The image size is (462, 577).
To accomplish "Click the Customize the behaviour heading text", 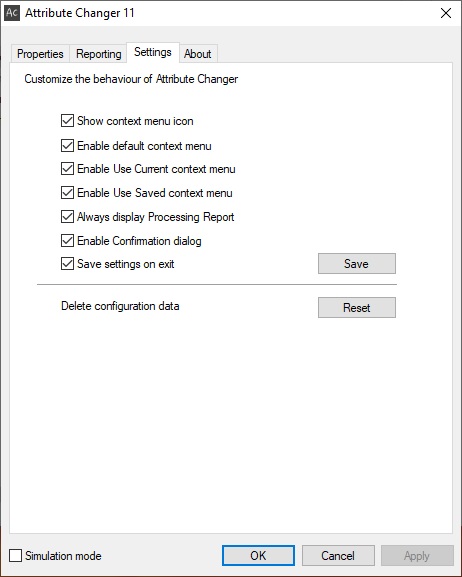I will pyautogui.click(x=131, y=79).
